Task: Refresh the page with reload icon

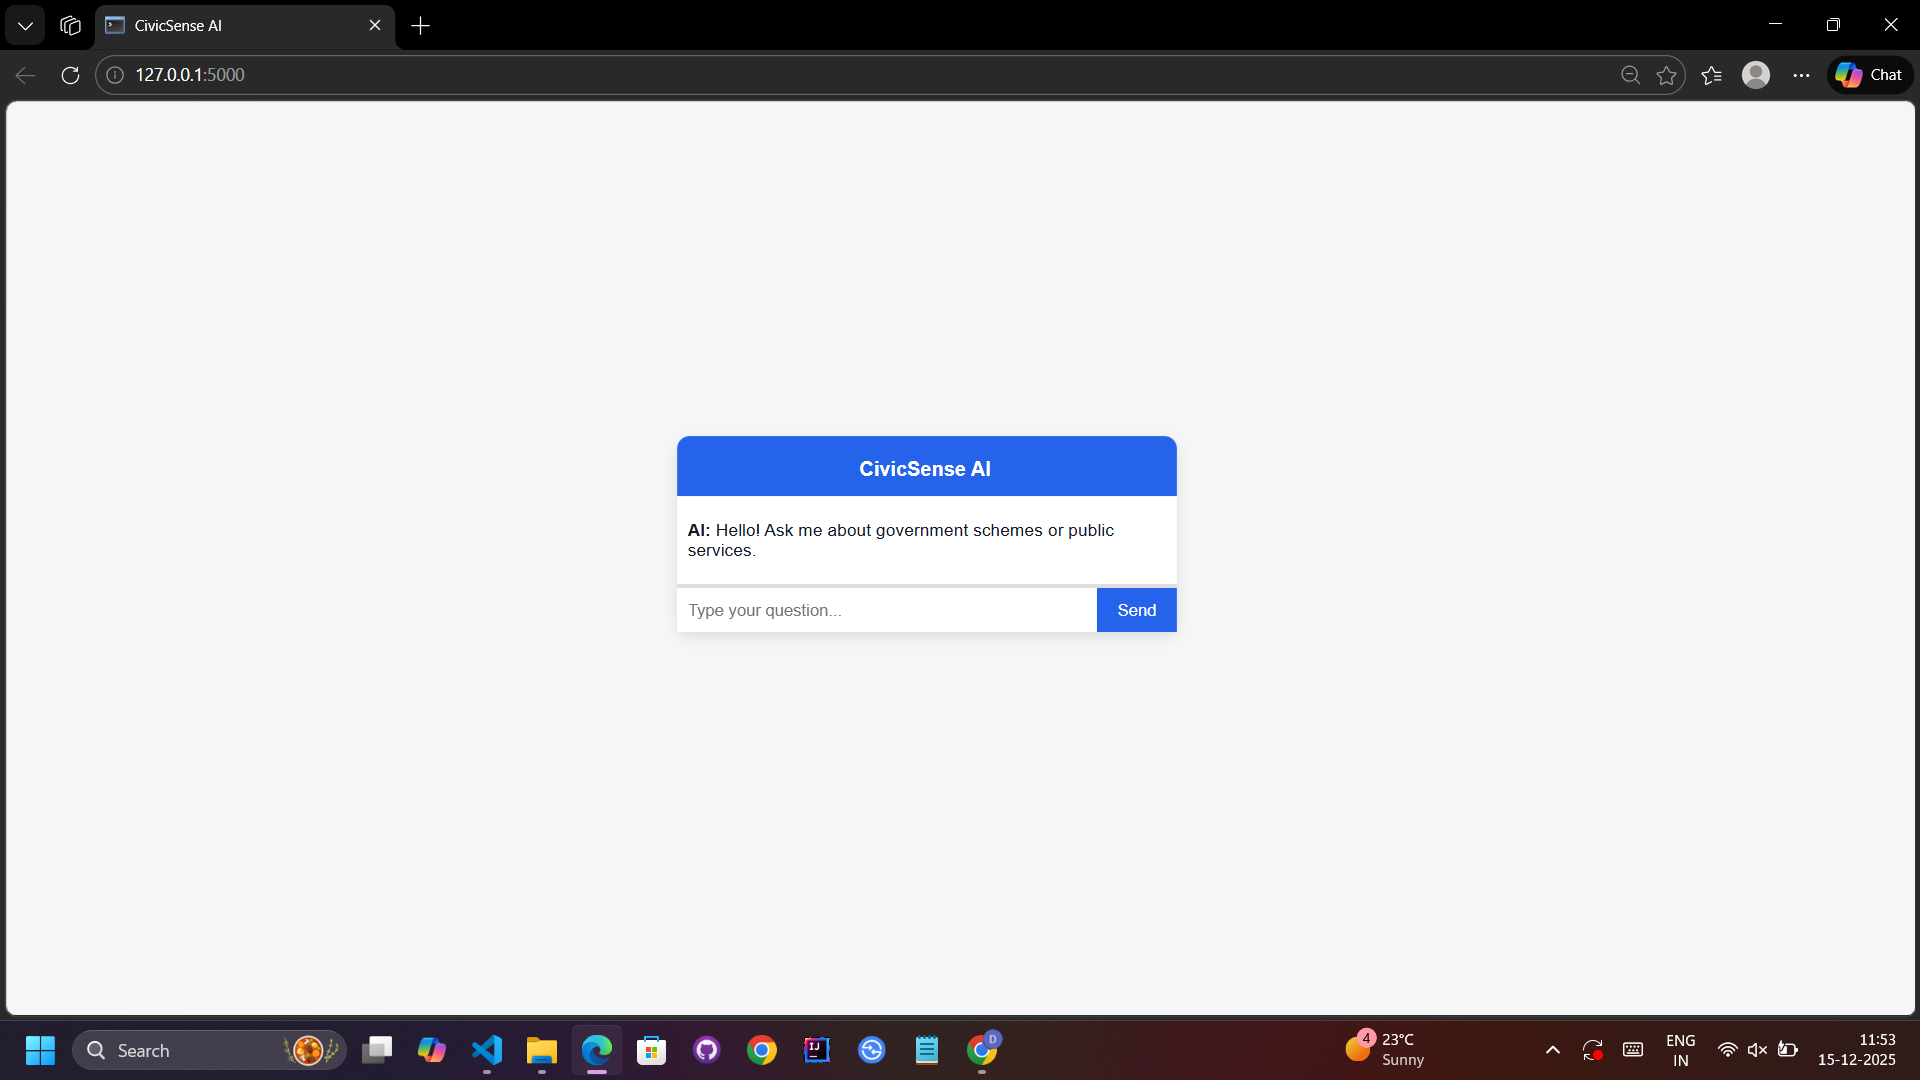Action: coord(70,75)
